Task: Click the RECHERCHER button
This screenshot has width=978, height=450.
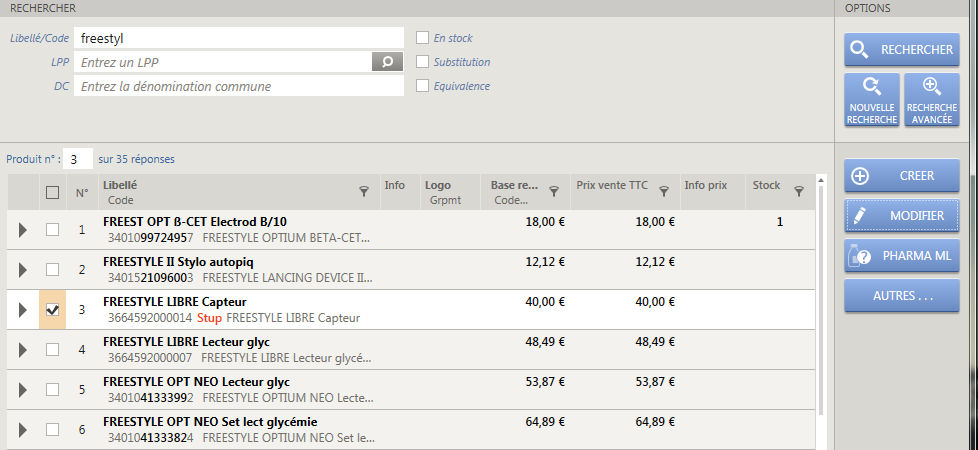Action: (x=902, y=49)
